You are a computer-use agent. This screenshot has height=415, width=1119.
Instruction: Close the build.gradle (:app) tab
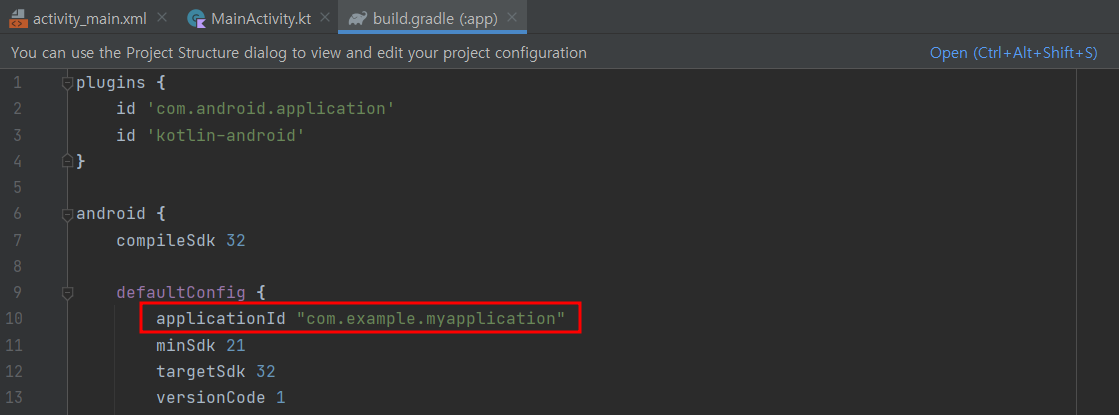tap(512, 19)
